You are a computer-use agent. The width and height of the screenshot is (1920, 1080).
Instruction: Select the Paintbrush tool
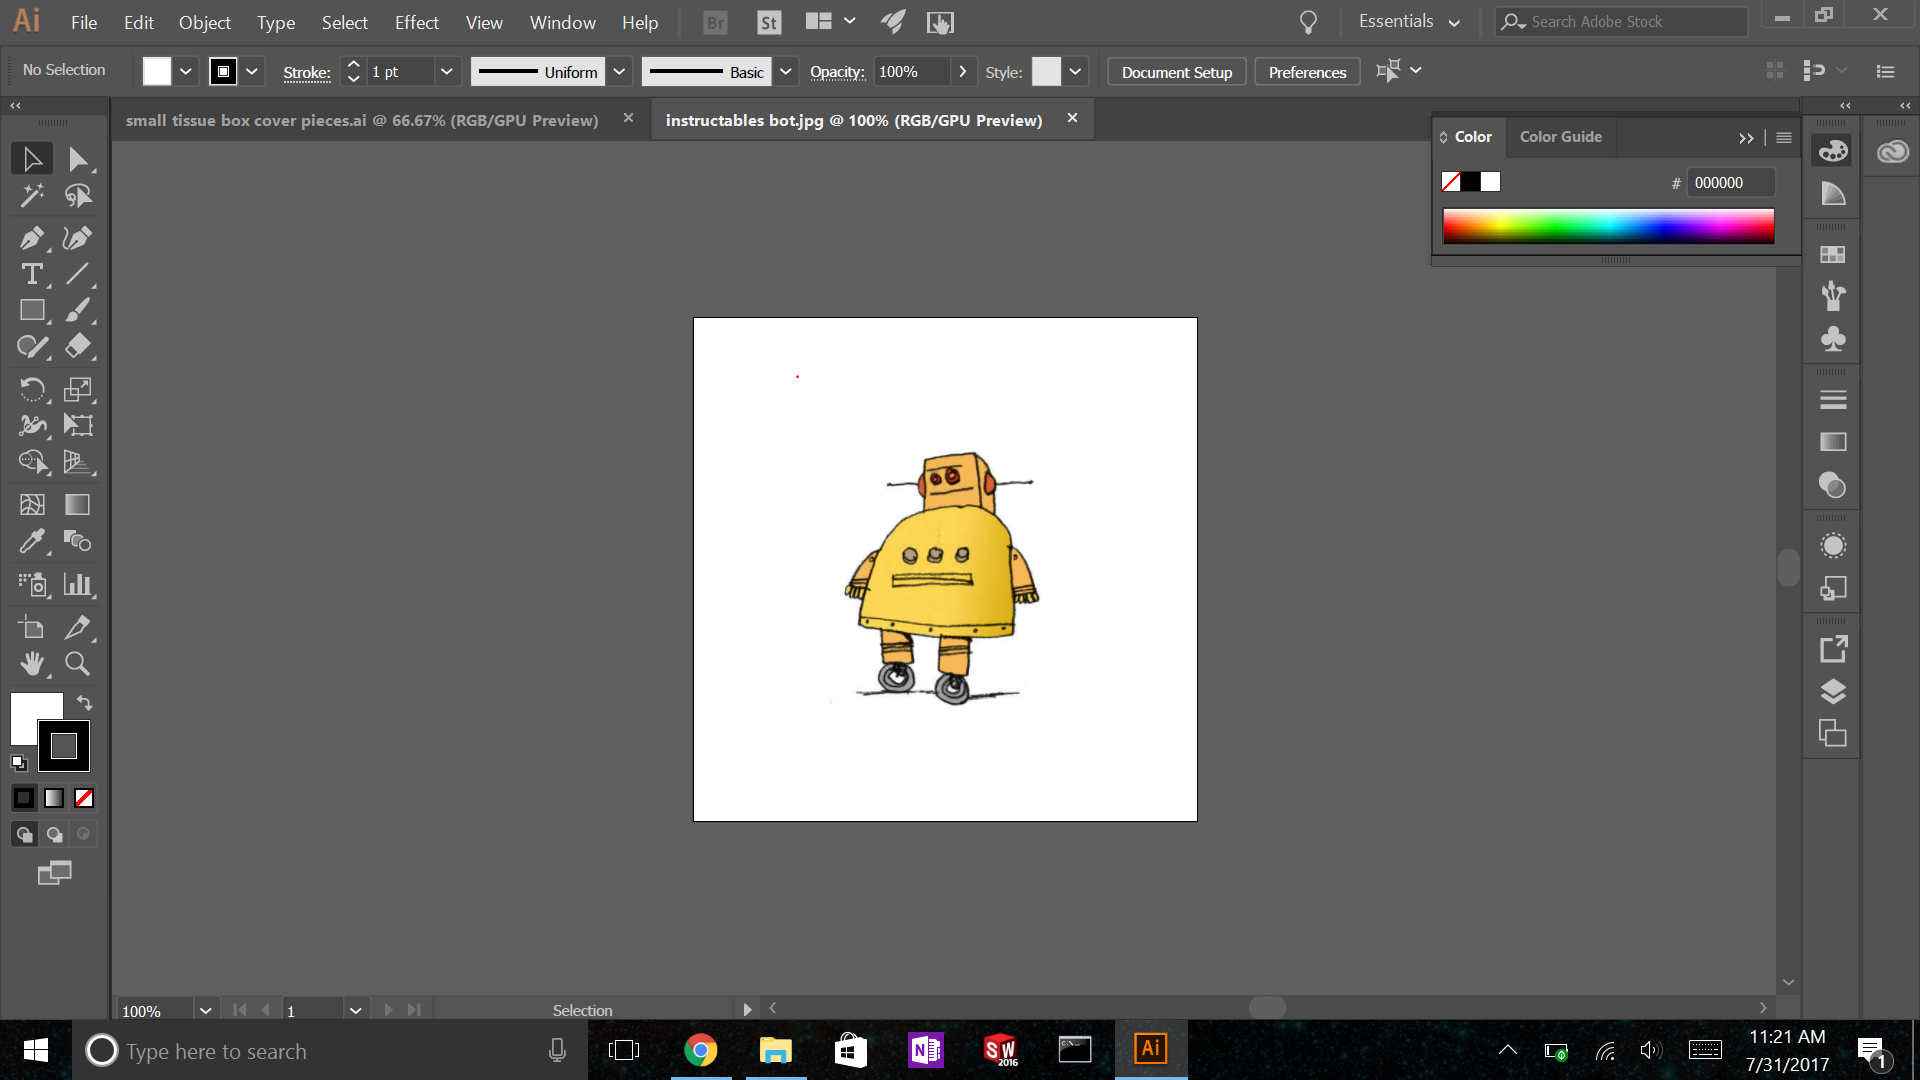click(x=78, y=310)
